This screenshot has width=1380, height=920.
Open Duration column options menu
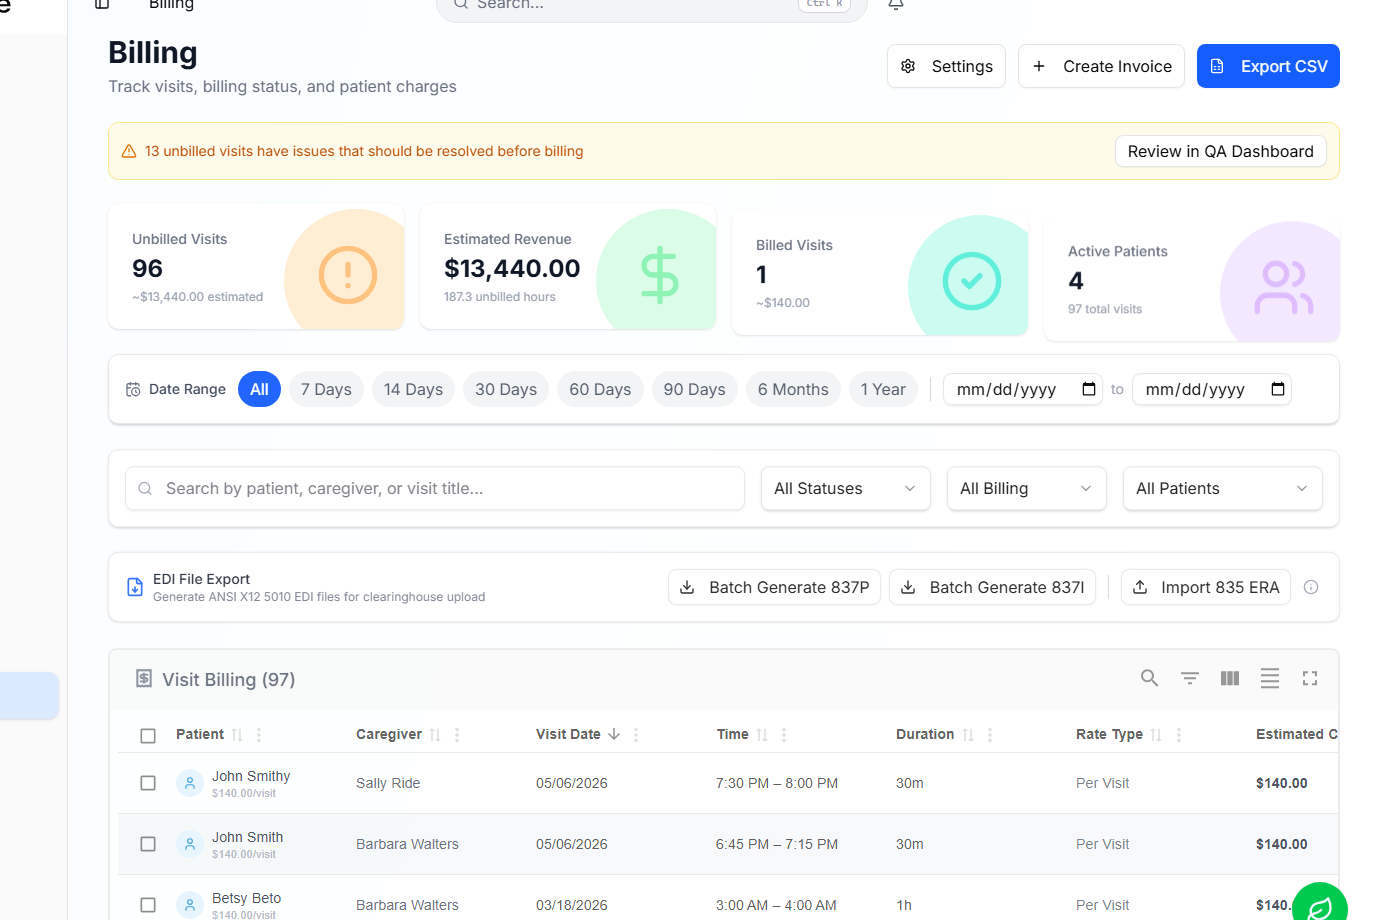point(990,735)
